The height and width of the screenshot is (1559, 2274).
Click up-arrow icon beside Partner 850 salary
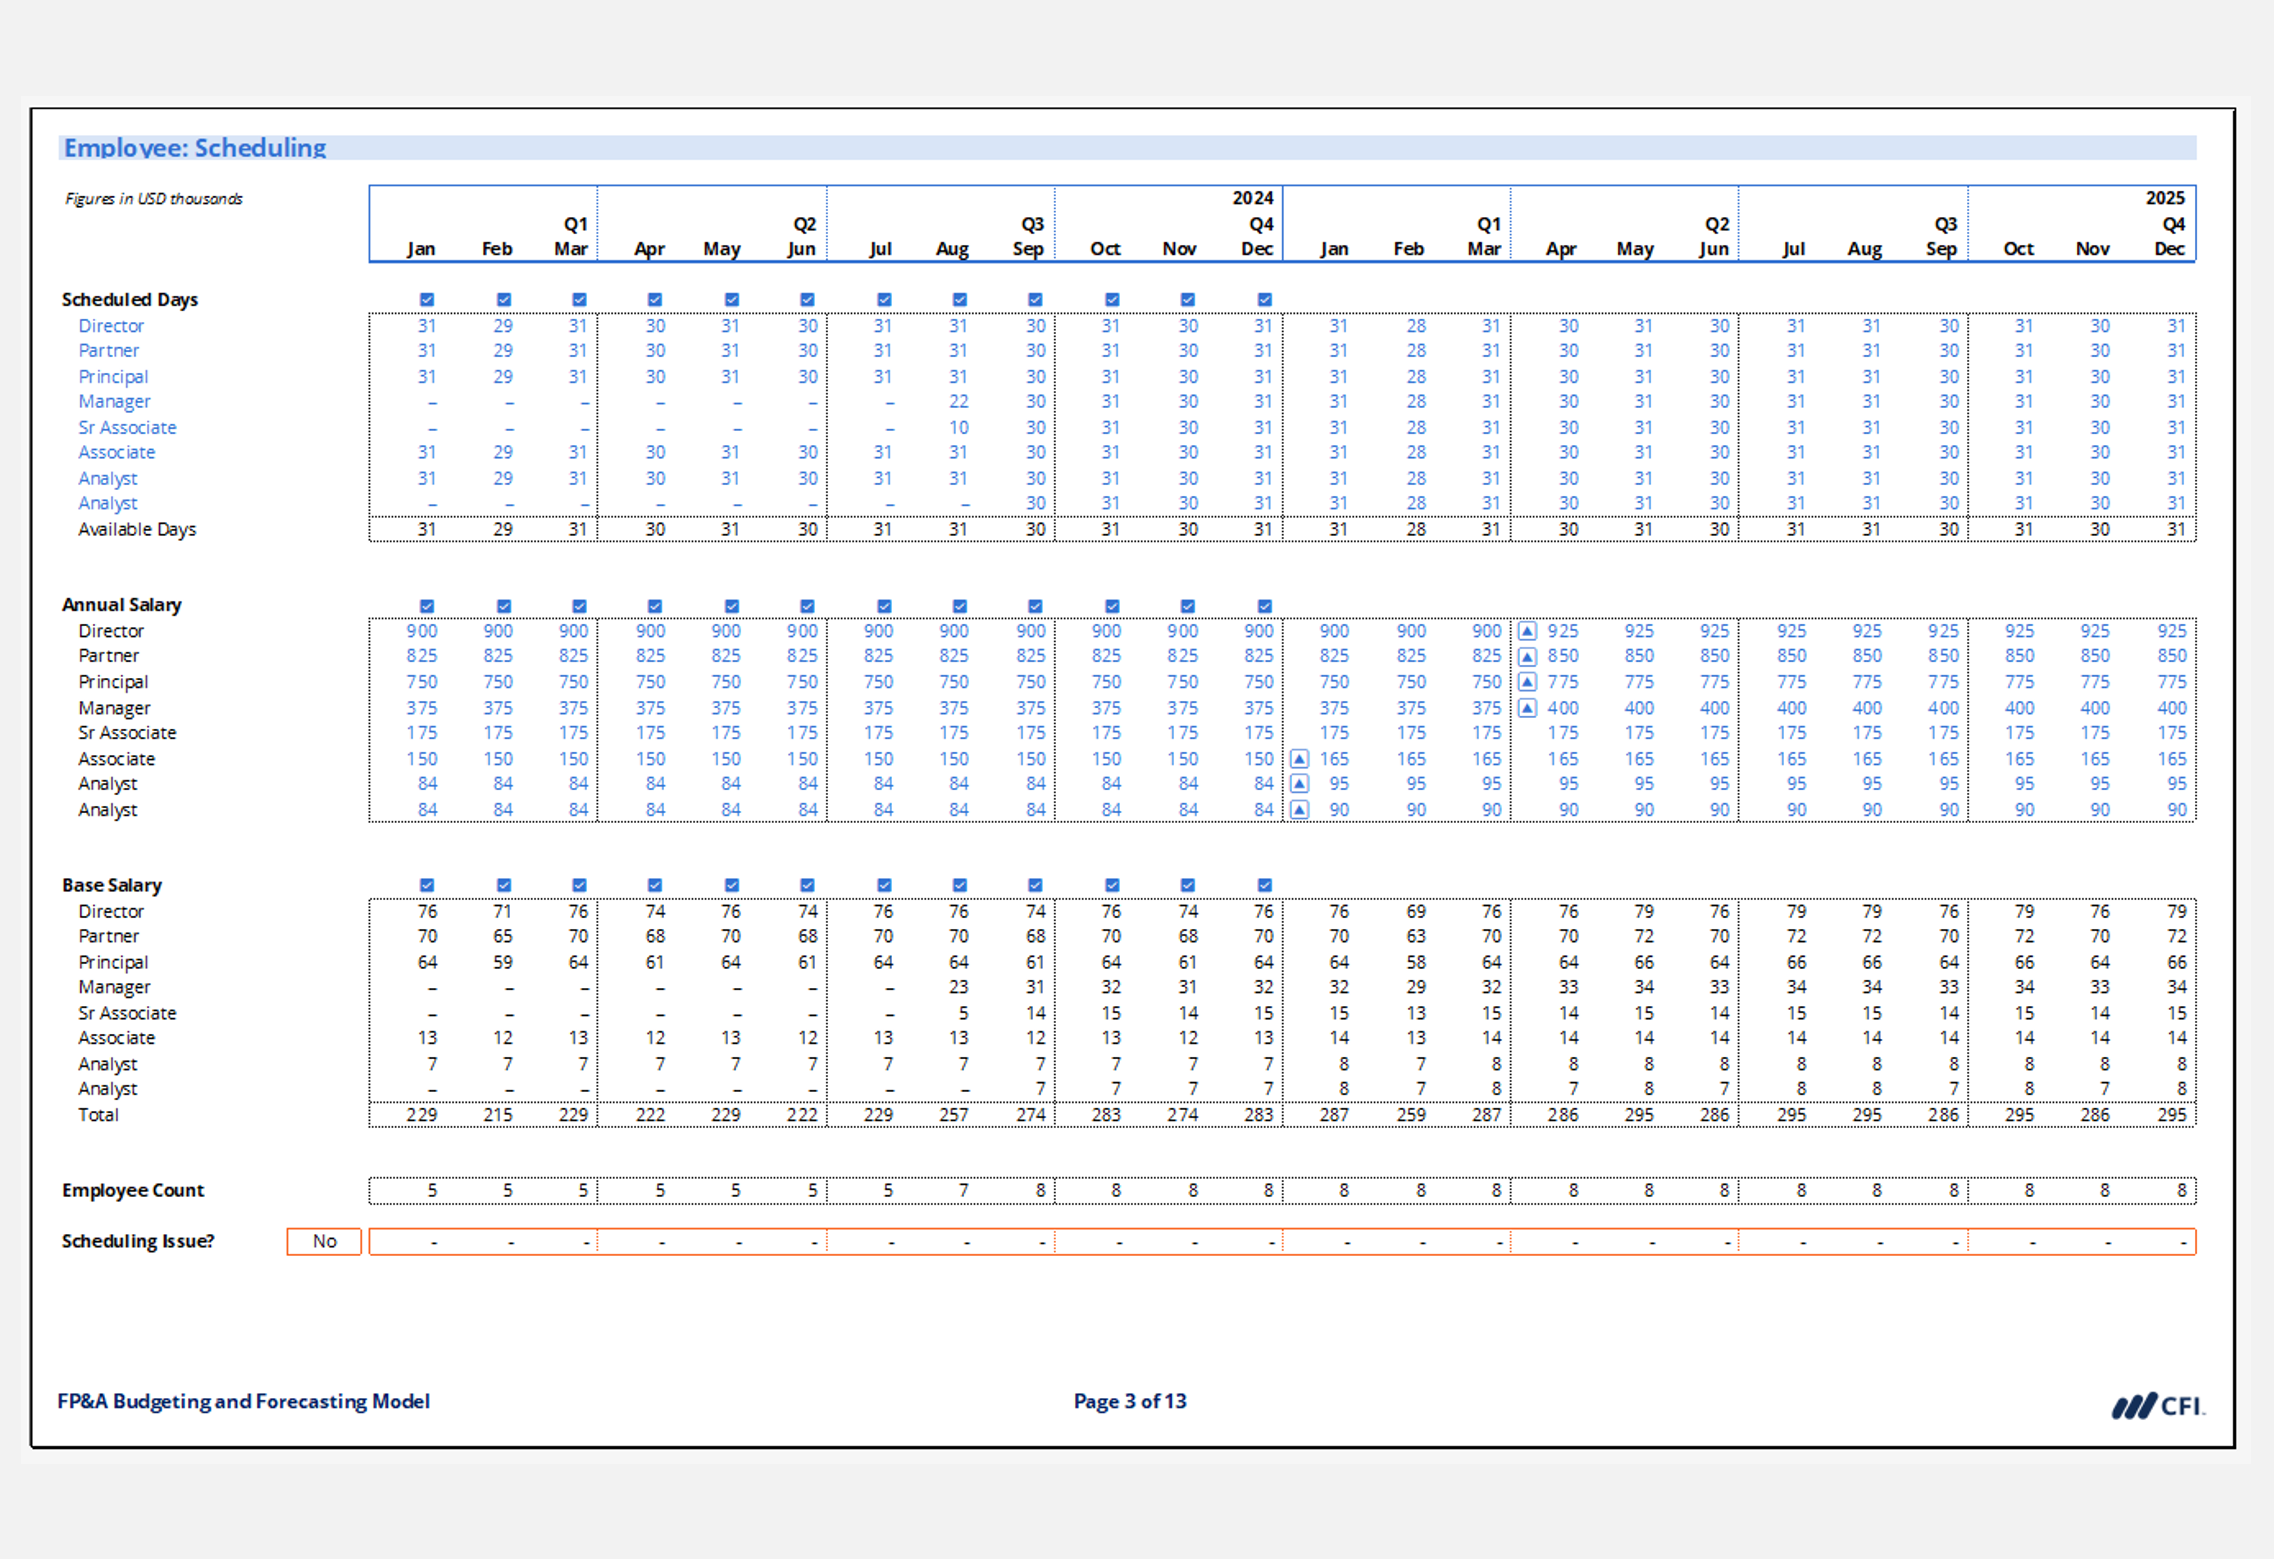coord(1527,657)
